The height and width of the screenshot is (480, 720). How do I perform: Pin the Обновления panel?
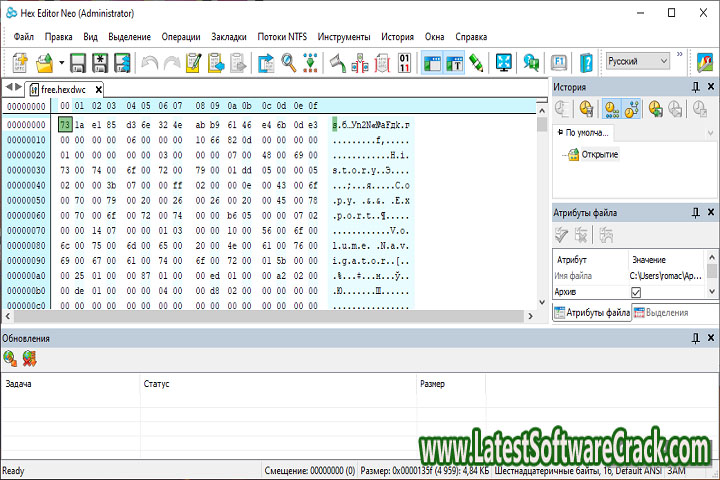point(696,338)
